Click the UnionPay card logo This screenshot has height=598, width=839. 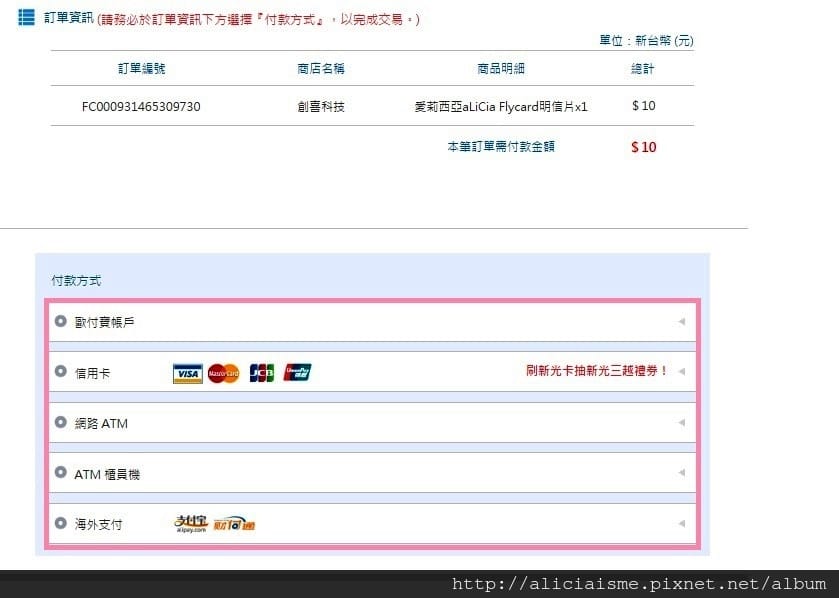tap(298, 372)
